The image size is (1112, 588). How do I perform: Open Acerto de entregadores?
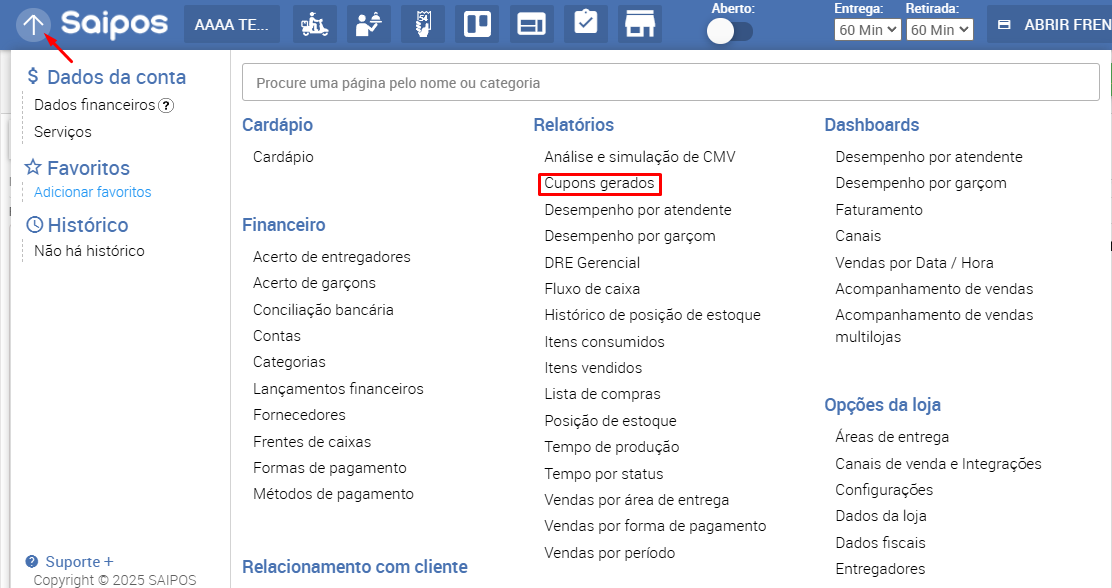(332, 257)
